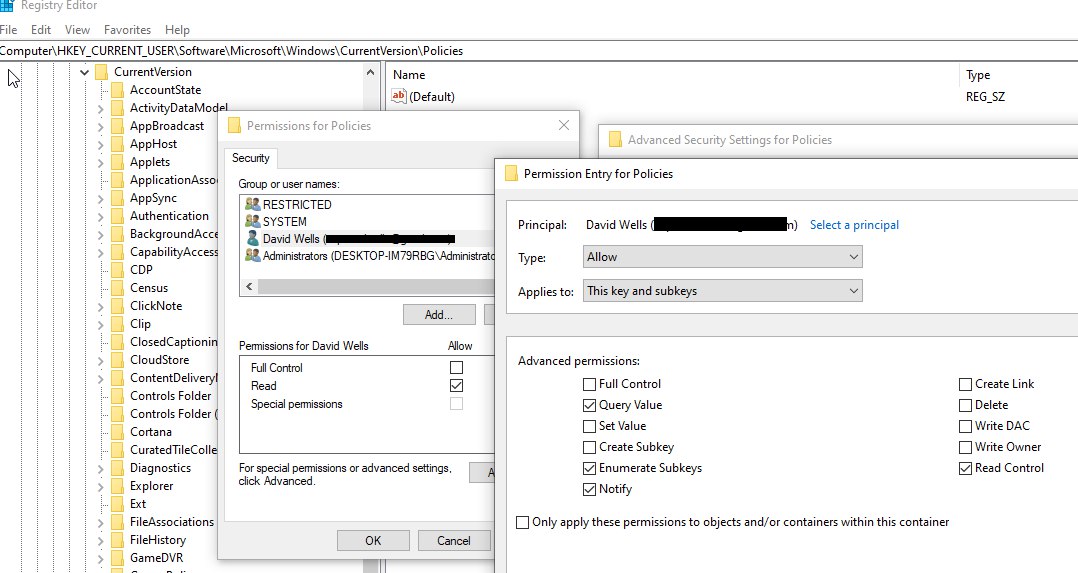This screenshot has width=1078, height=573.
Task: Click Cancel in Permissions for Policies
Action: (x=454, y=541)
